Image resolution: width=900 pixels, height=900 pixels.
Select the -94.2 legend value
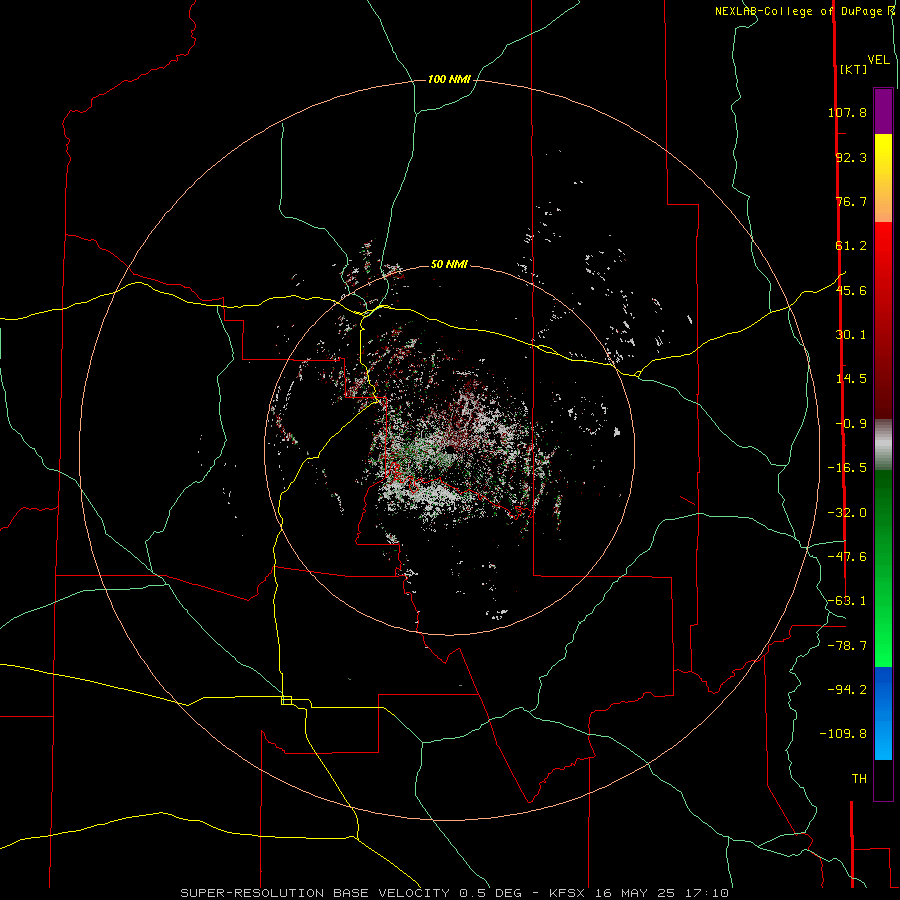(847, 689)
